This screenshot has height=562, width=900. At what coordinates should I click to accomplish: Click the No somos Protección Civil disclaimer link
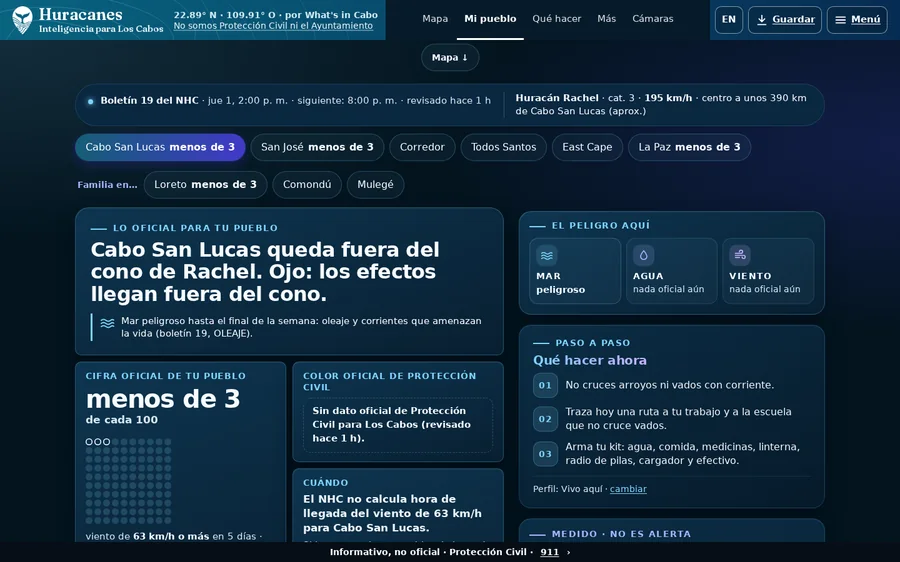(273, 26)
